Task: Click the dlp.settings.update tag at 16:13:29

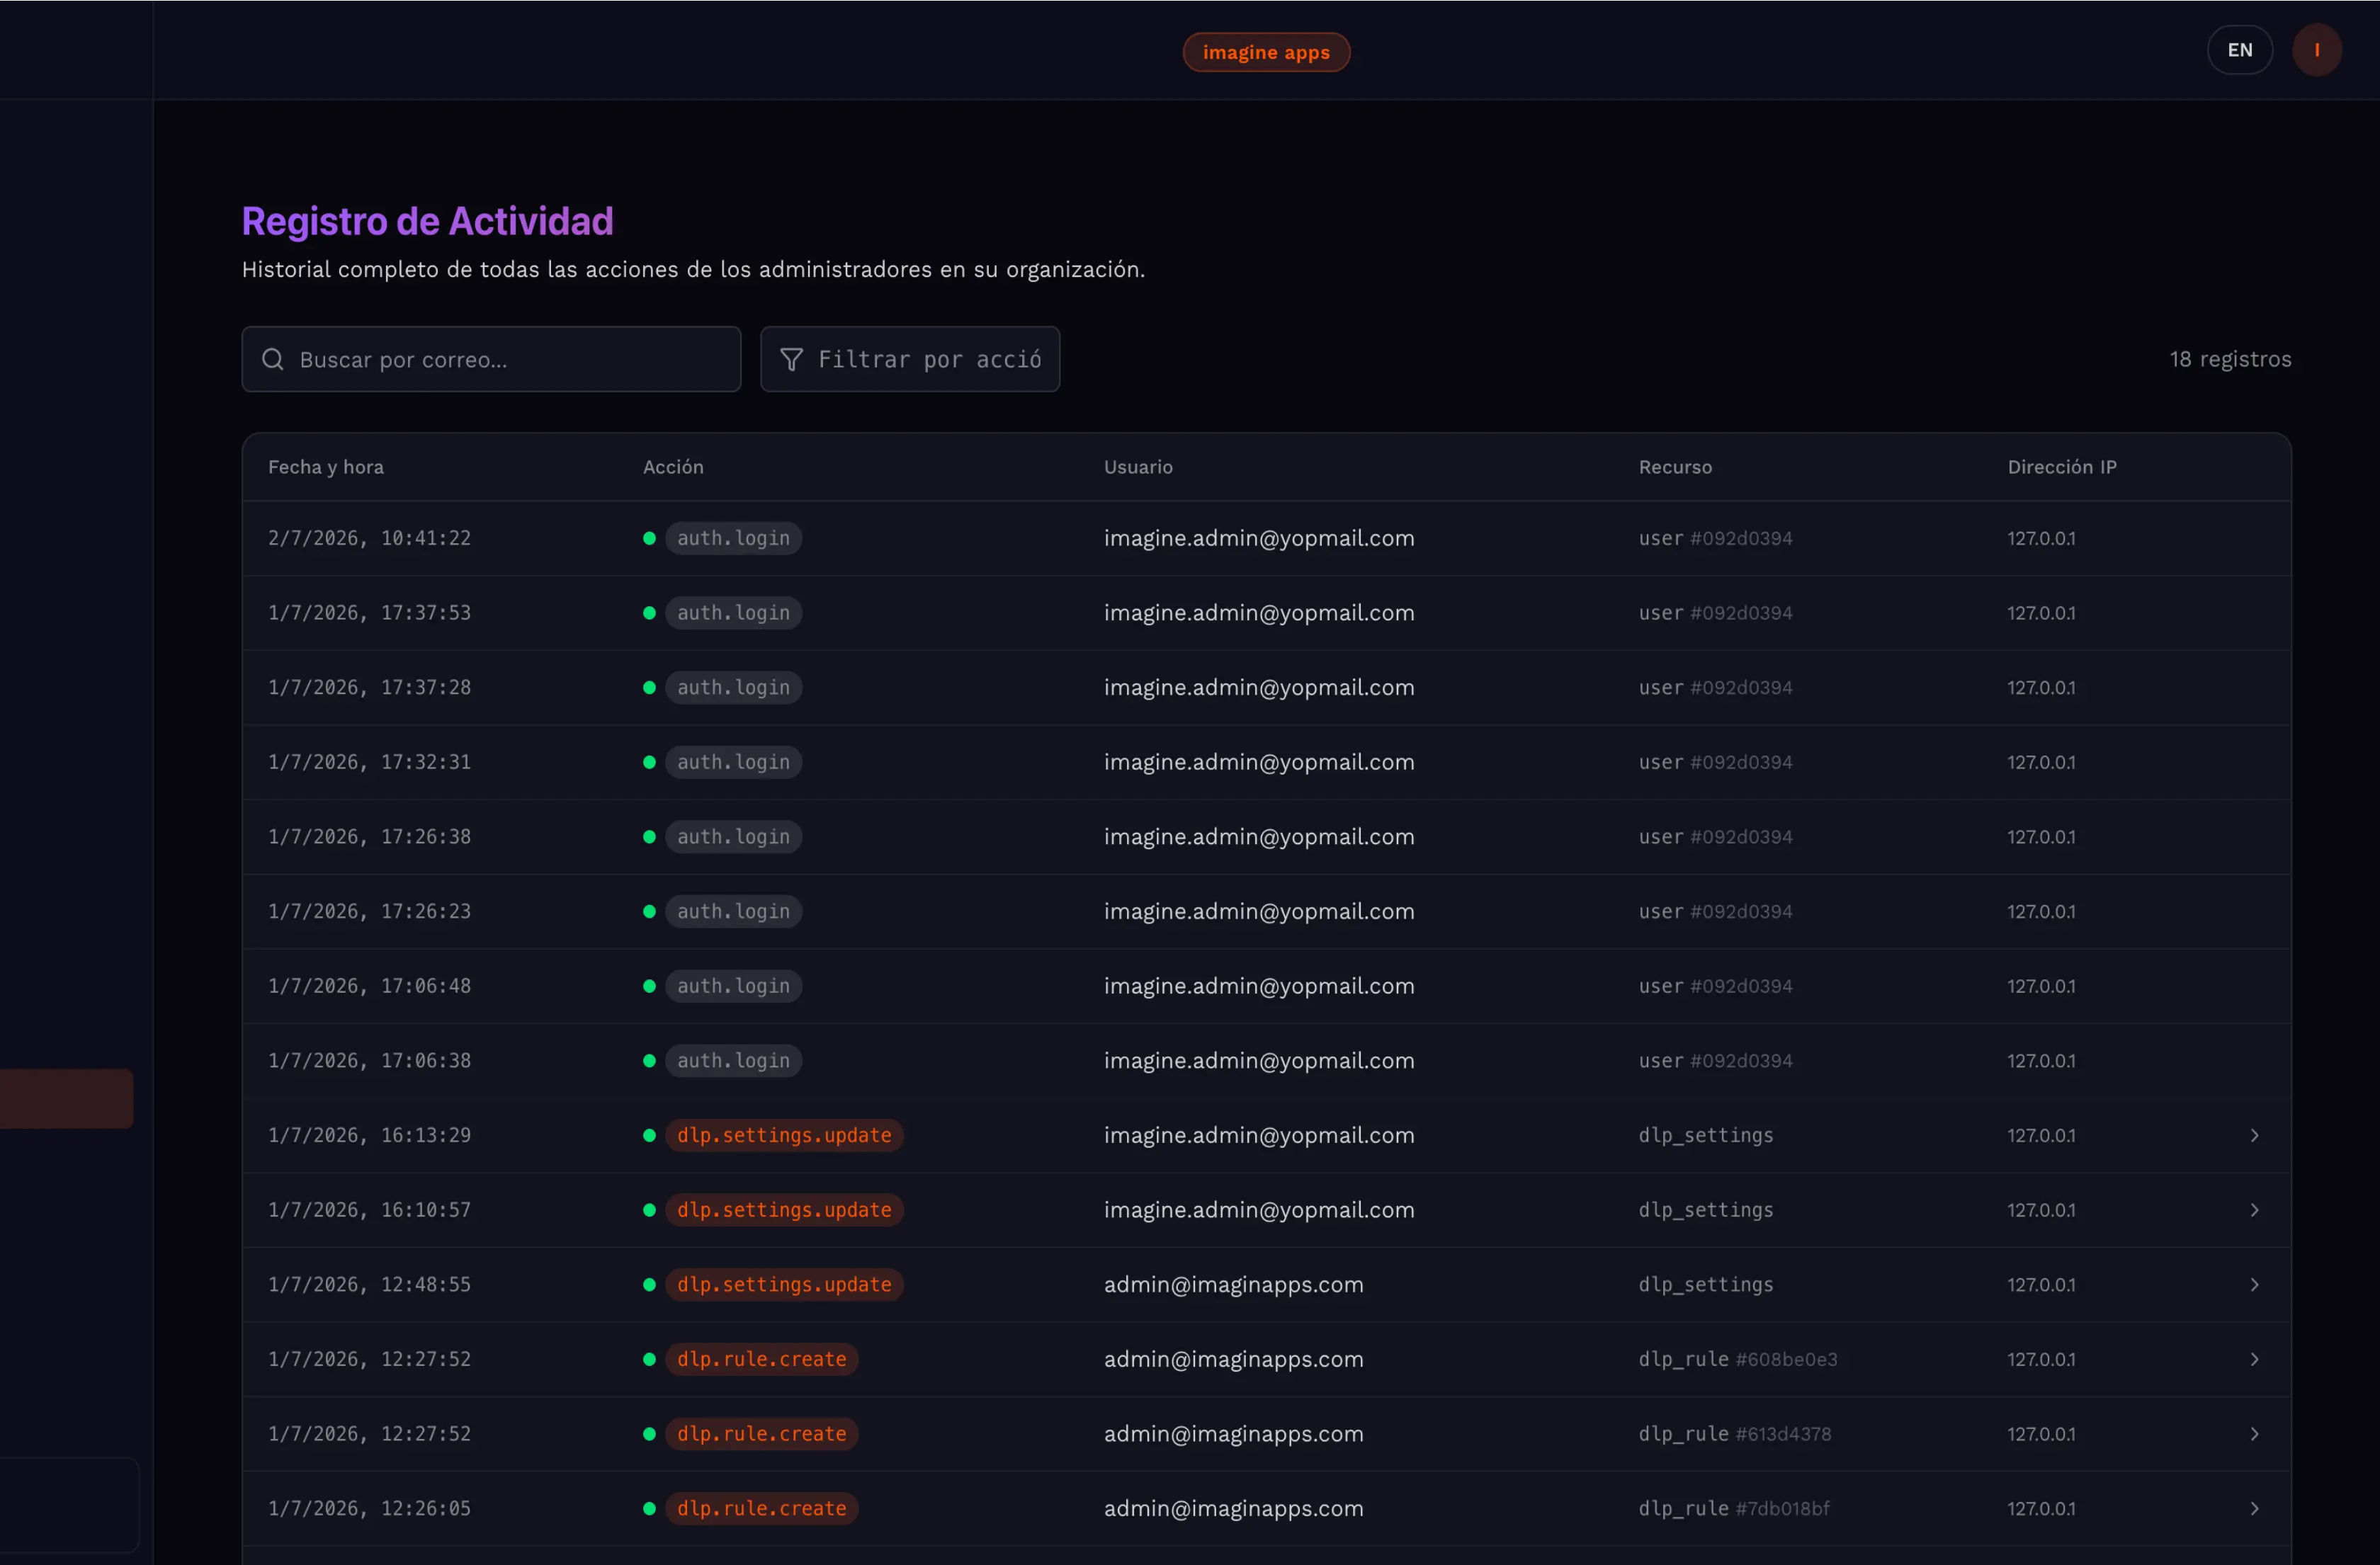Action: pos(784,1135)
